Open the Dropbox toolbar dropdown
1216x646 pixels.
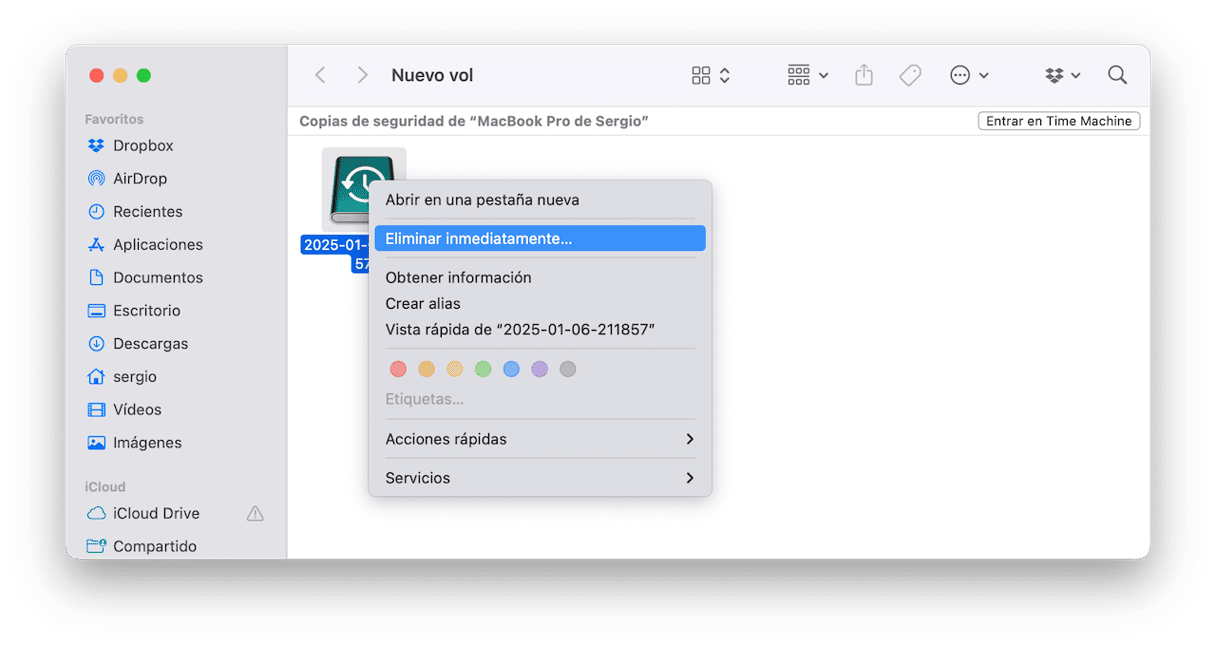(1062, 75)
